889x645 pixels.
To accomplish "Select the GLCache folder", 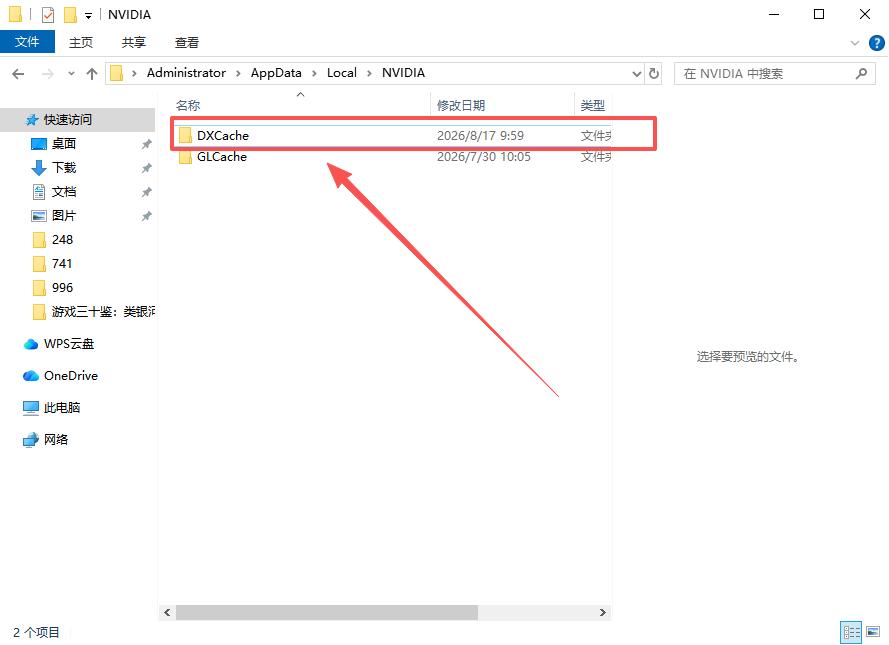I will (x=222, y=157).
